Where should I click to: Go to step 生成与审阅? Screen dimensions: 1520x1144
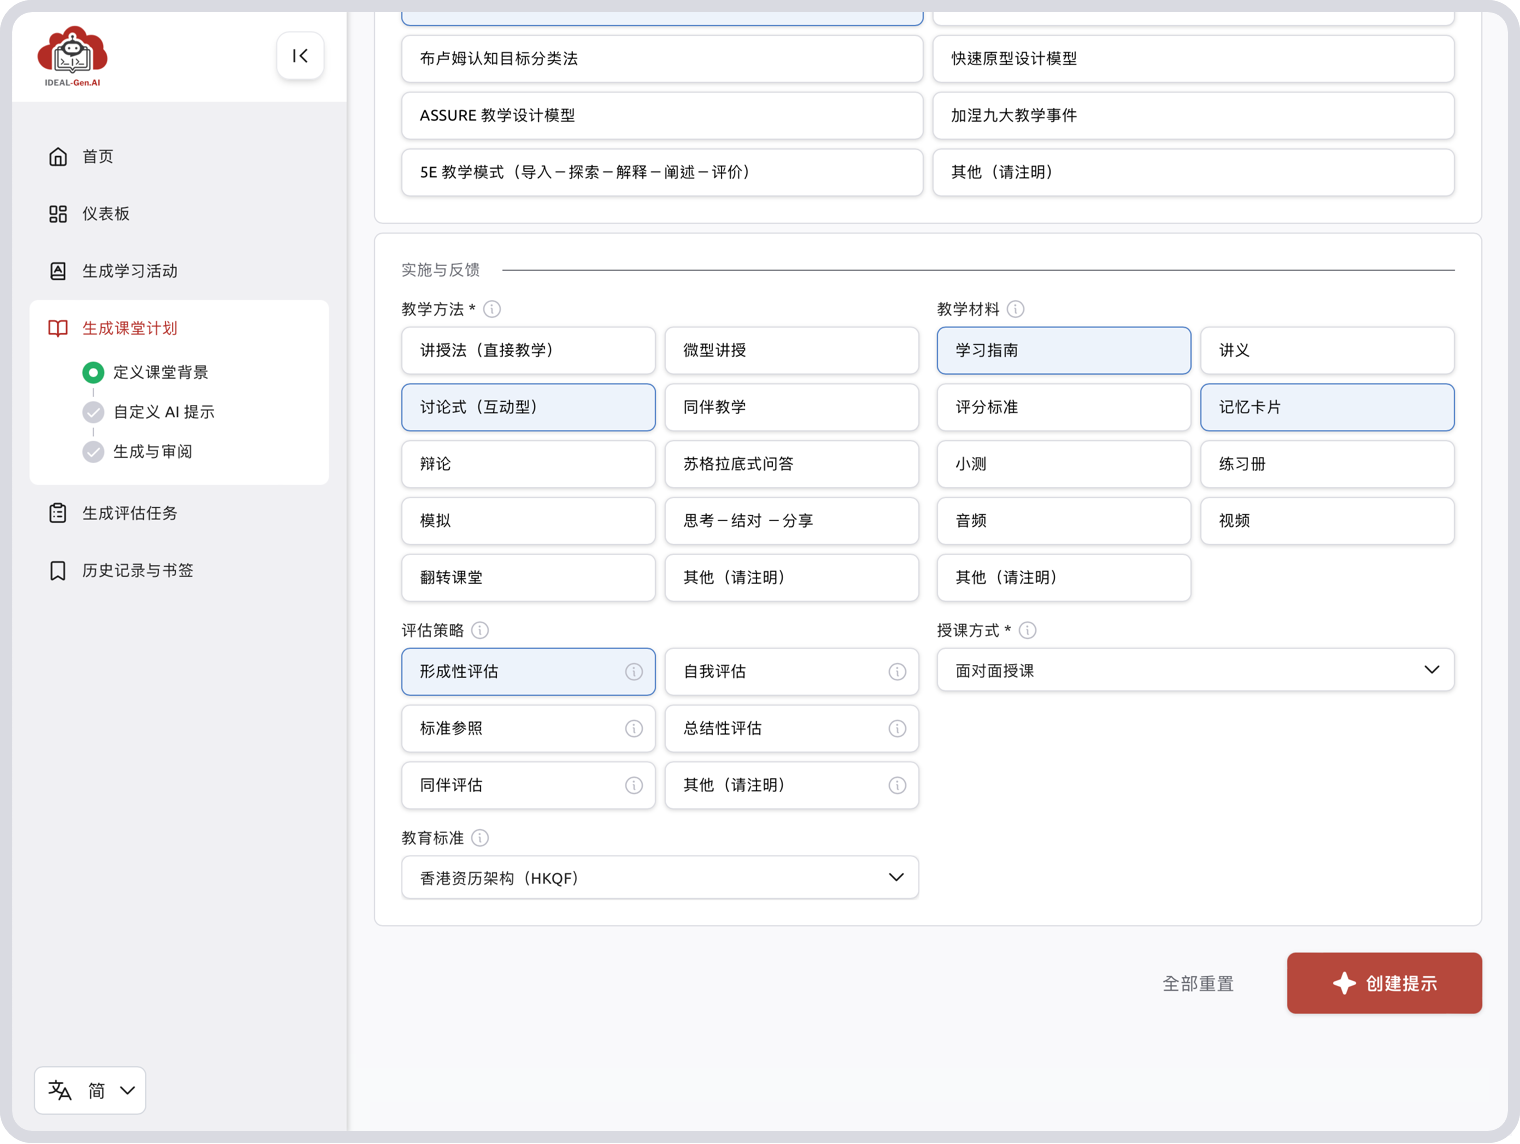[152, 452]
